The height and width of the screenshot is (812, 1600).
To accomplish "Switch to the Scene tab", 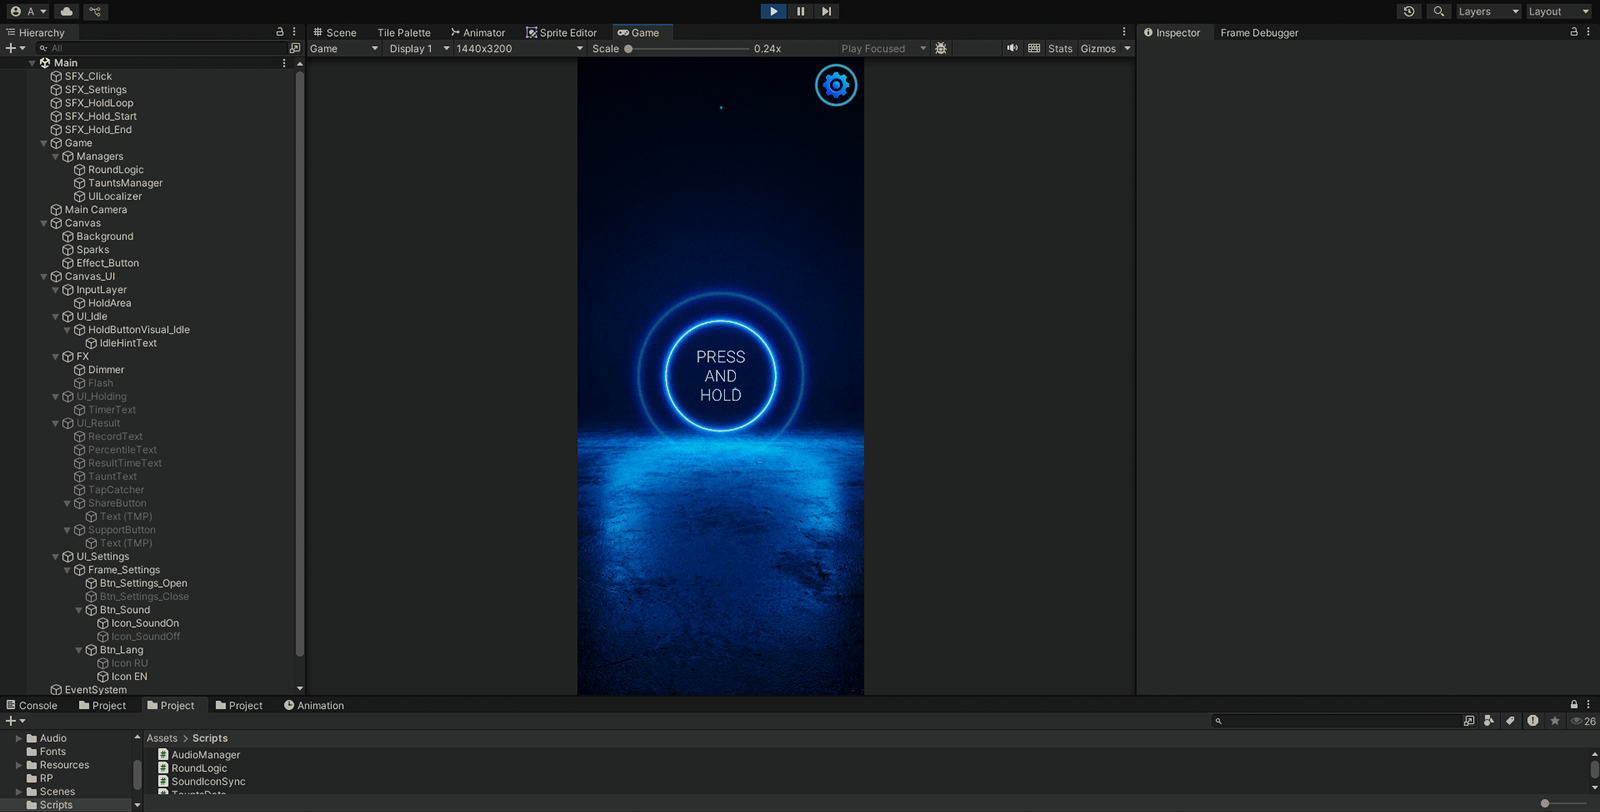I will [335, 32].
